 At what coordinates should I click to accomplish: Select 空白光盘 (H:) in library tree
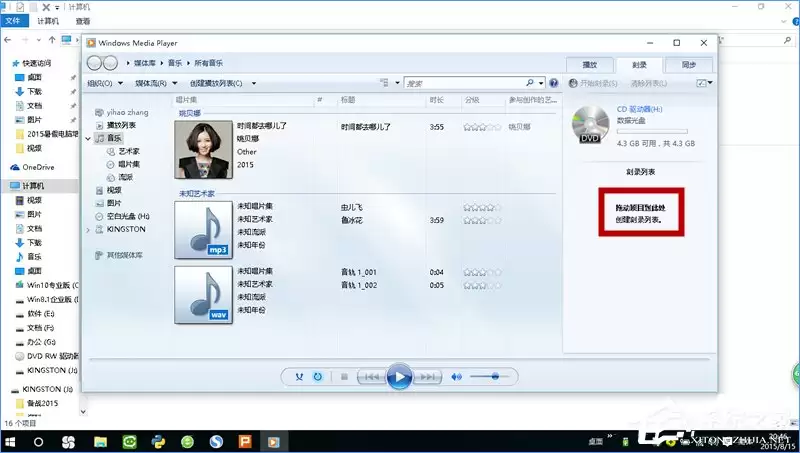click(x=128, y=216)
